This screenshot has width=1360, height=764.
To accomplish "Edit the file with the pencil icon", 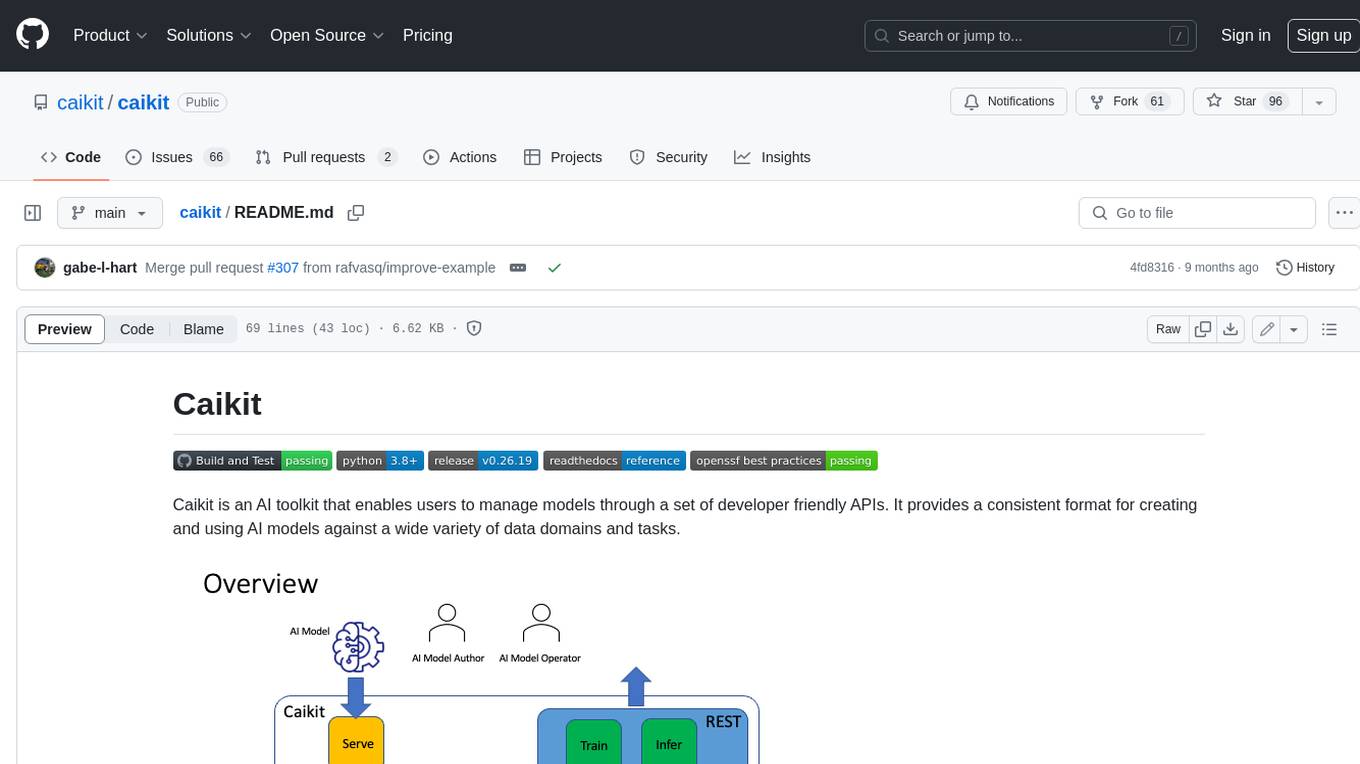I will point(1267,329).
